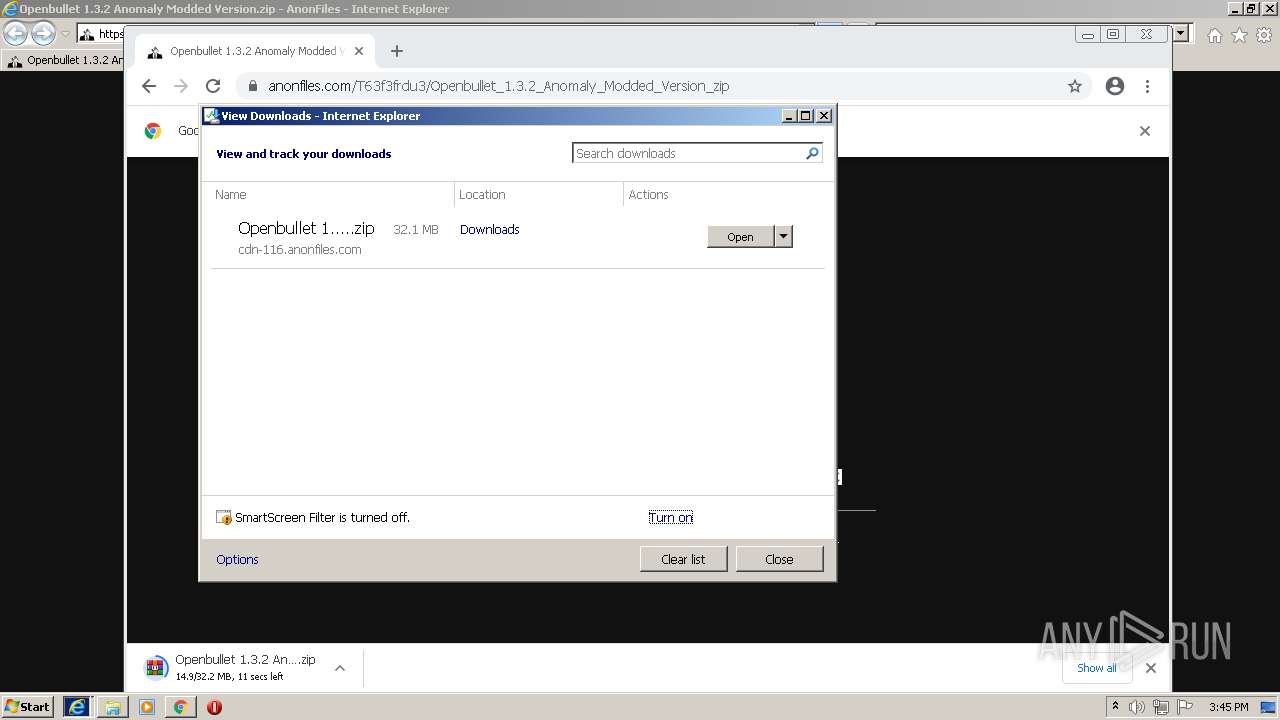Open the Options link in View Downloads
The height and width of the screenshot is (720, 1280).
click(237, 560)
